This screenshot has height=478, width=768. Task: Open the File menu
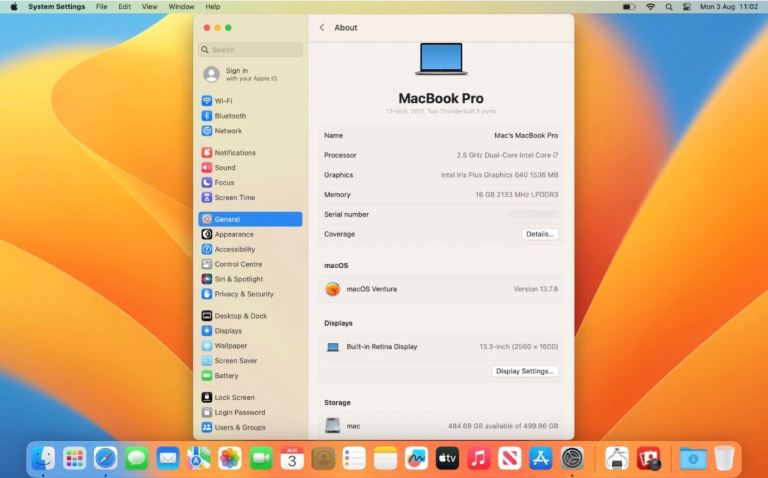(x=101, y=7)
